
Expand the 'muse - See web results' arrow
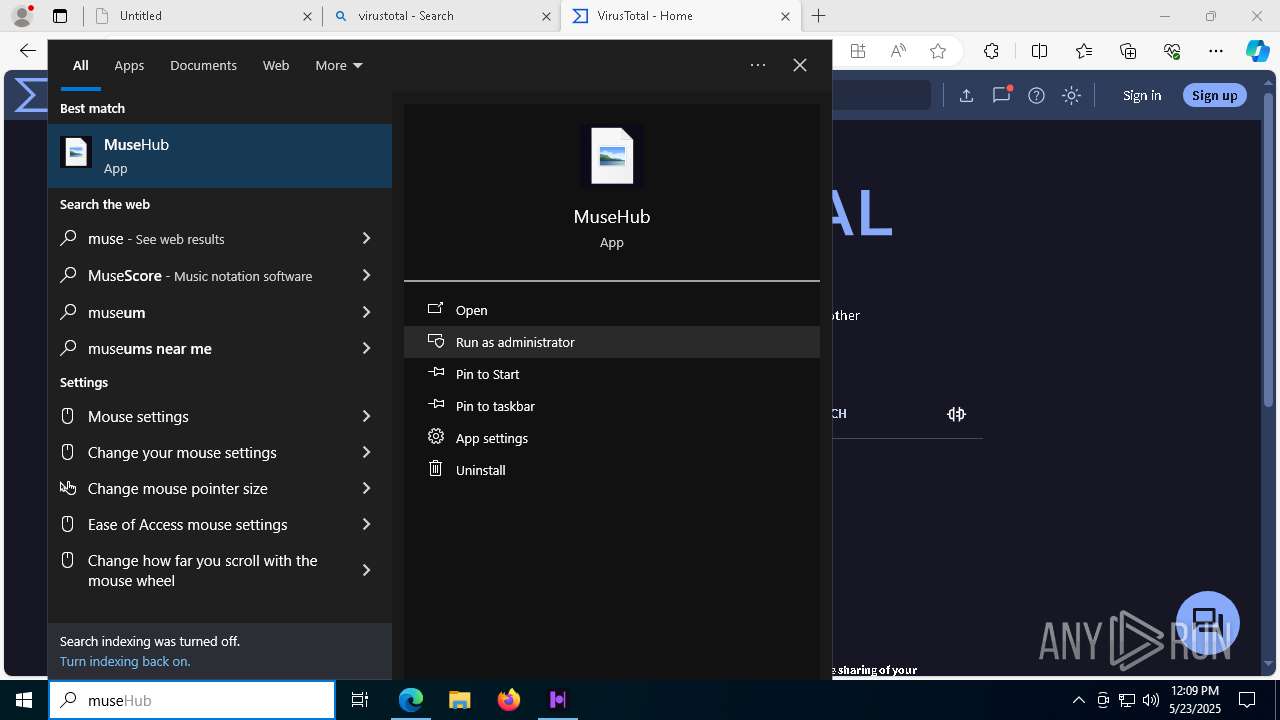[366, 238]
